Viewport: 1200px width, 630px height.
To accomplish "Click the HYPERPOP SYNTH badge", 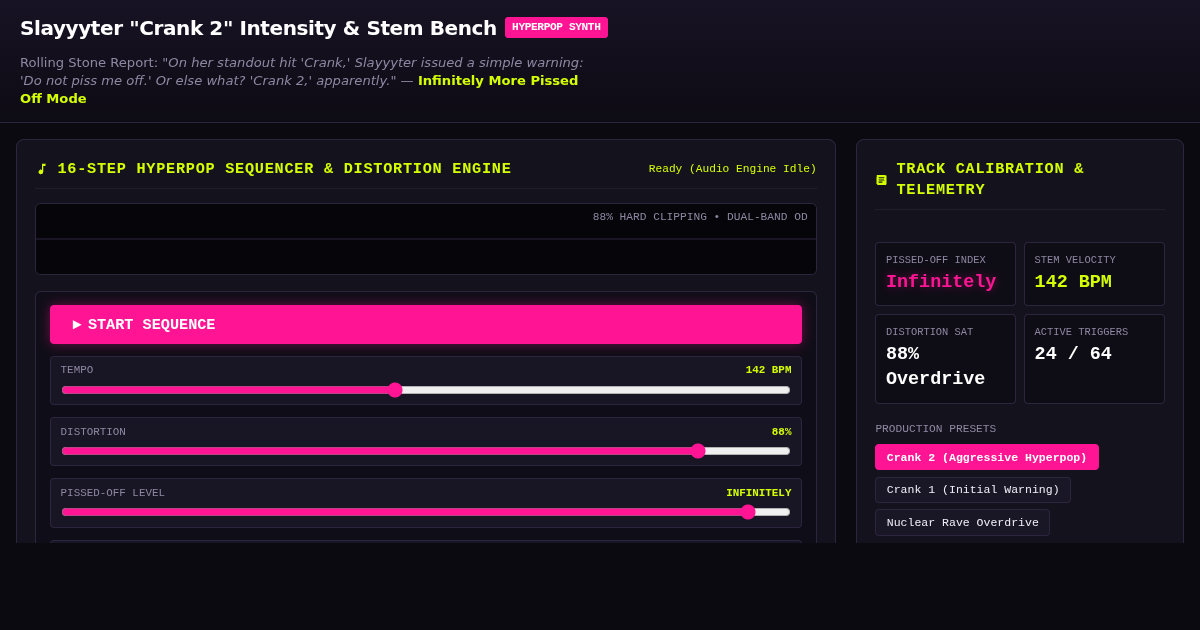I will pyautogui.click(x=556, y=27).
